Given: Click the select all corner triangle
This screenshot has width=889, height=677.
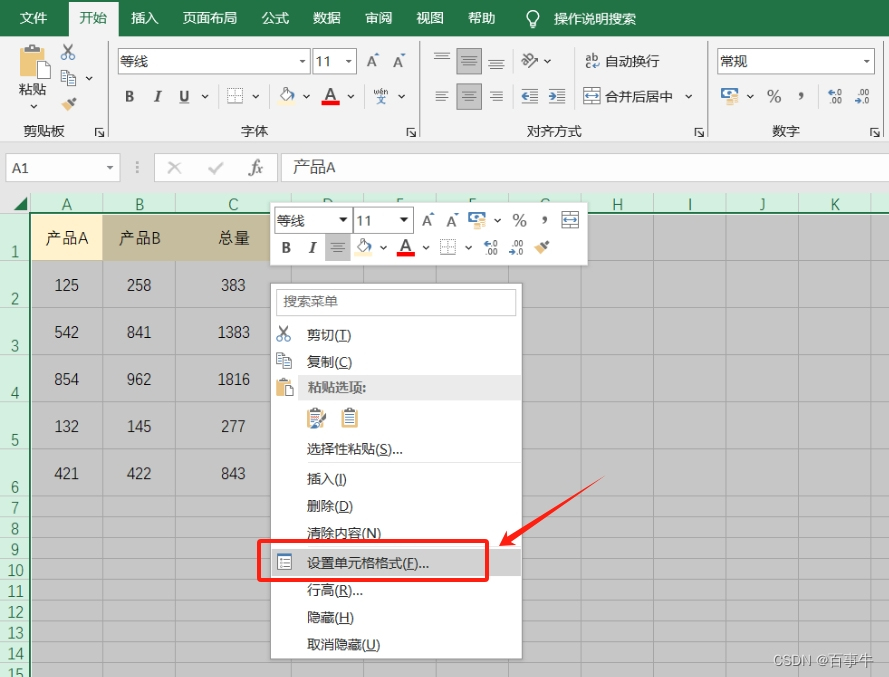Looking at the screenshot, I should (21, 204).
